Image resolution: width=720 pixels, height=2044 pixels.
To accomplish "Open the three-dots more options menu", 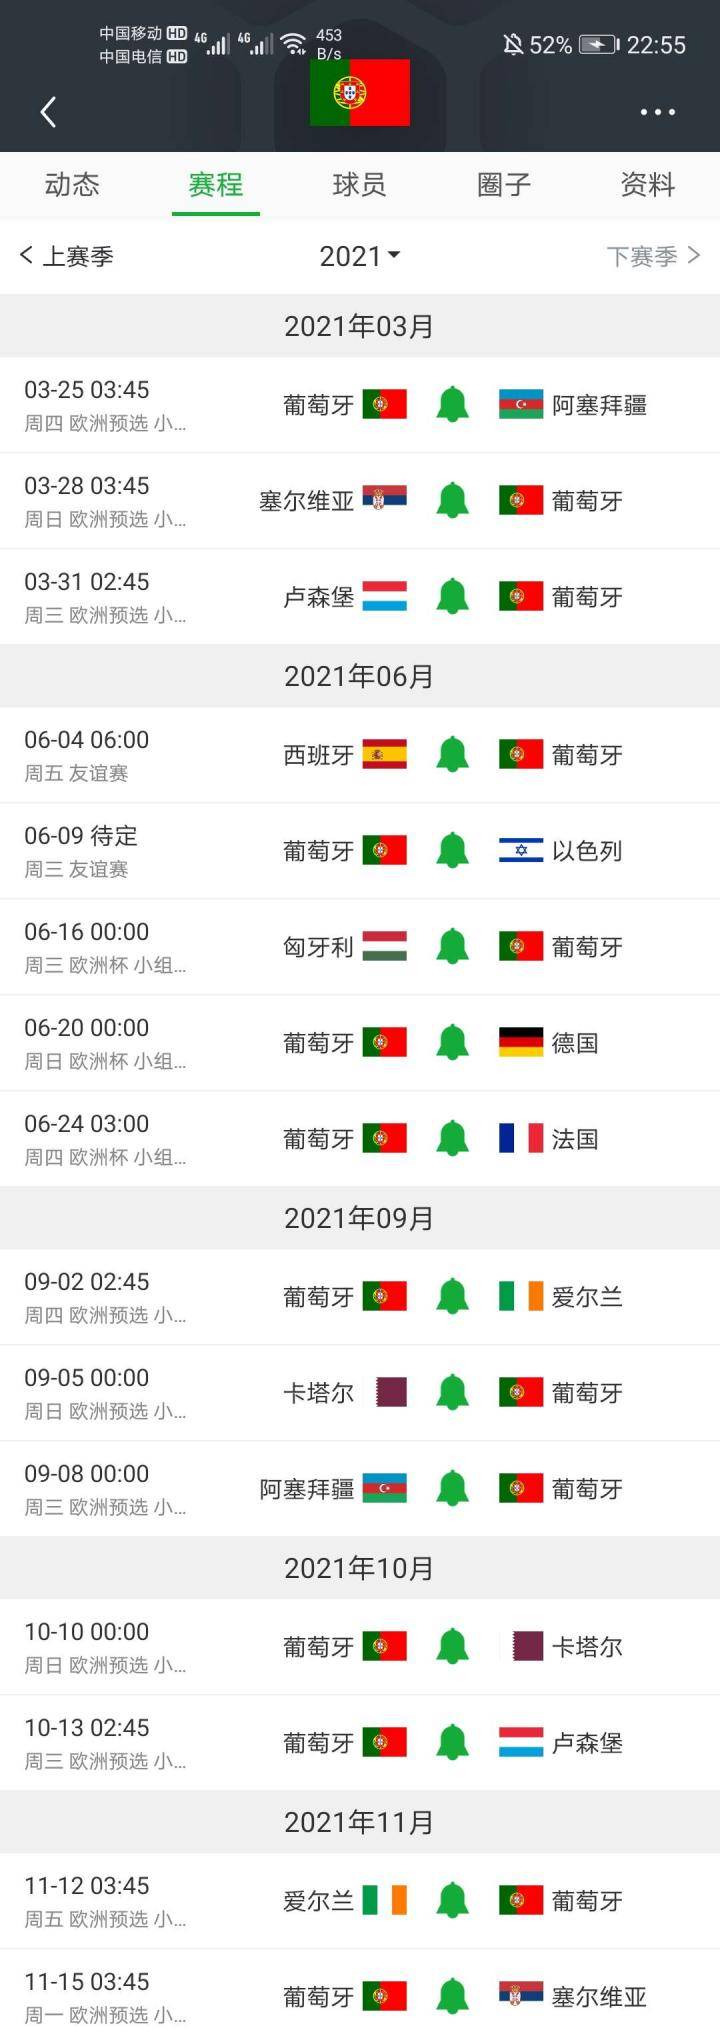I will click(657, 112).
